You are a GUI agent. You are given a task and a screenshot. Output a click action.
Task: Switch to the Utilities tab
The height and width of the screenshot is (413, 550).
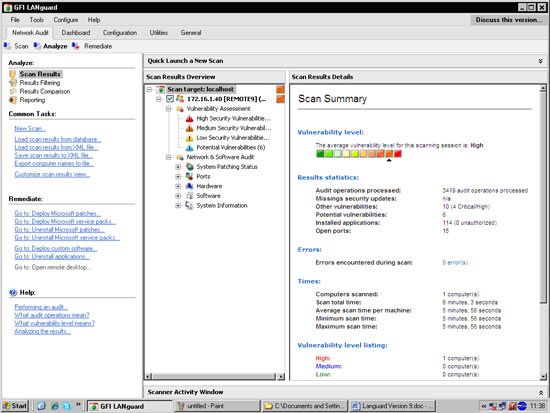pos(159,33)
